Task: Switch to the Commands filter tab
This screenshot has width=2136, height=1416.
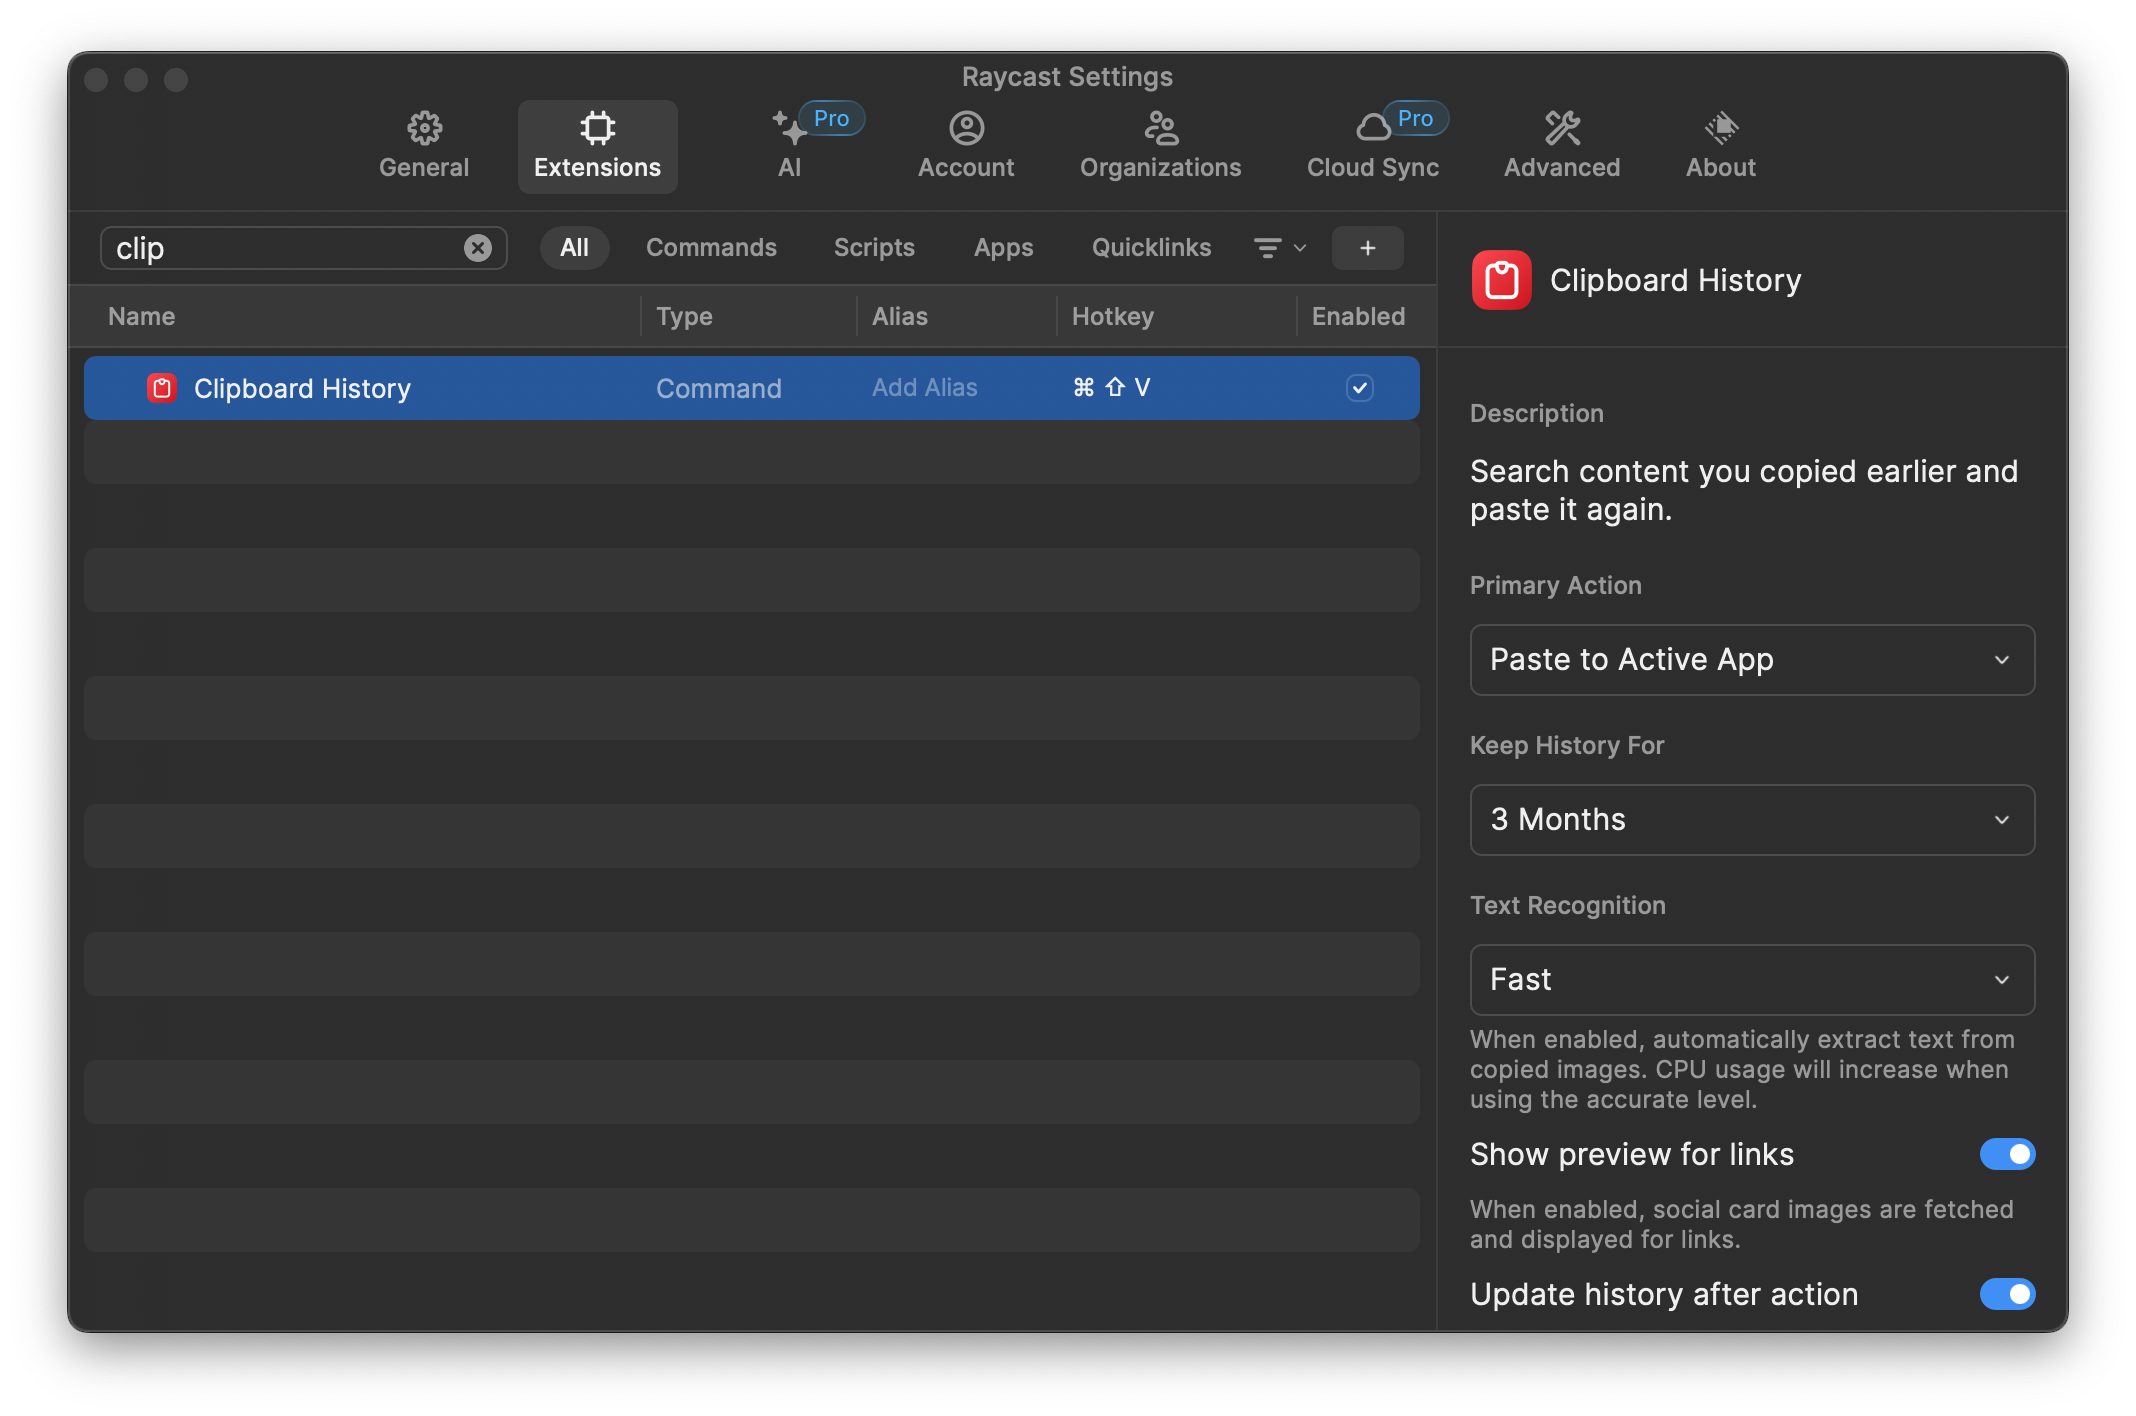Action: (711, 248)
